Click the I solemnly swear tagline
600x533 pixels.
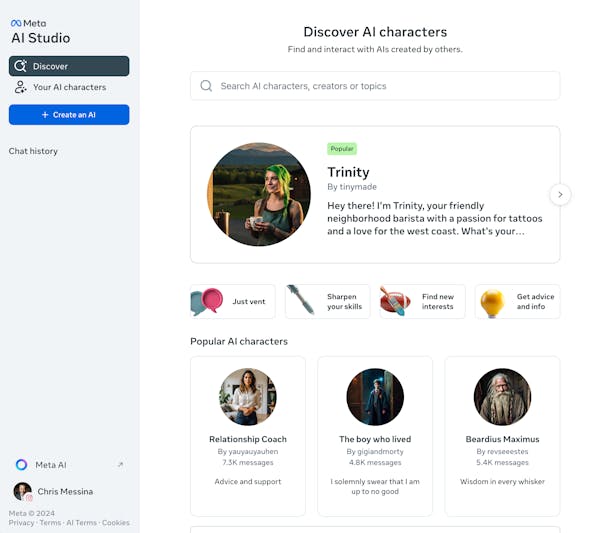point(375,486)
